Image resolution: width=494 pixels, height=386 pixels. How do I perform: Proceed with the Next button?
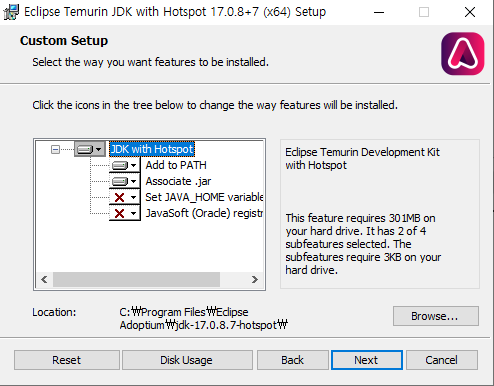[367, 360]
